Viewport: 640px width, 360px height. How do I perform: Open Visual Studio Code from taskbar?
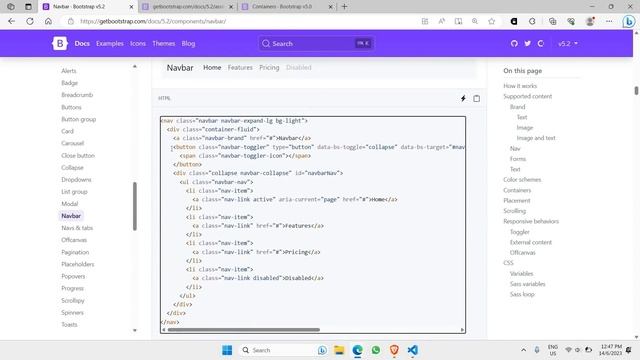[x=413, y=350]
